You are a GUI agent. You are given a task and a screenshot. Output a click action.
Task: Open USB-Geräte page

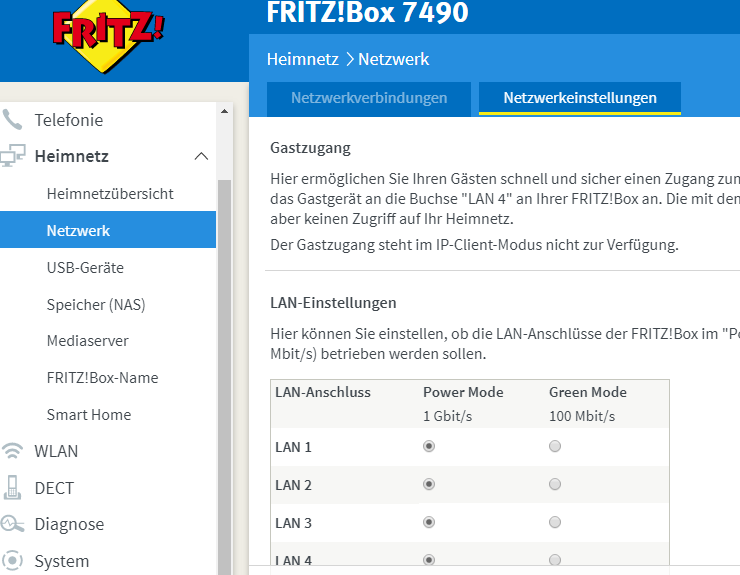tap(85, 268)
